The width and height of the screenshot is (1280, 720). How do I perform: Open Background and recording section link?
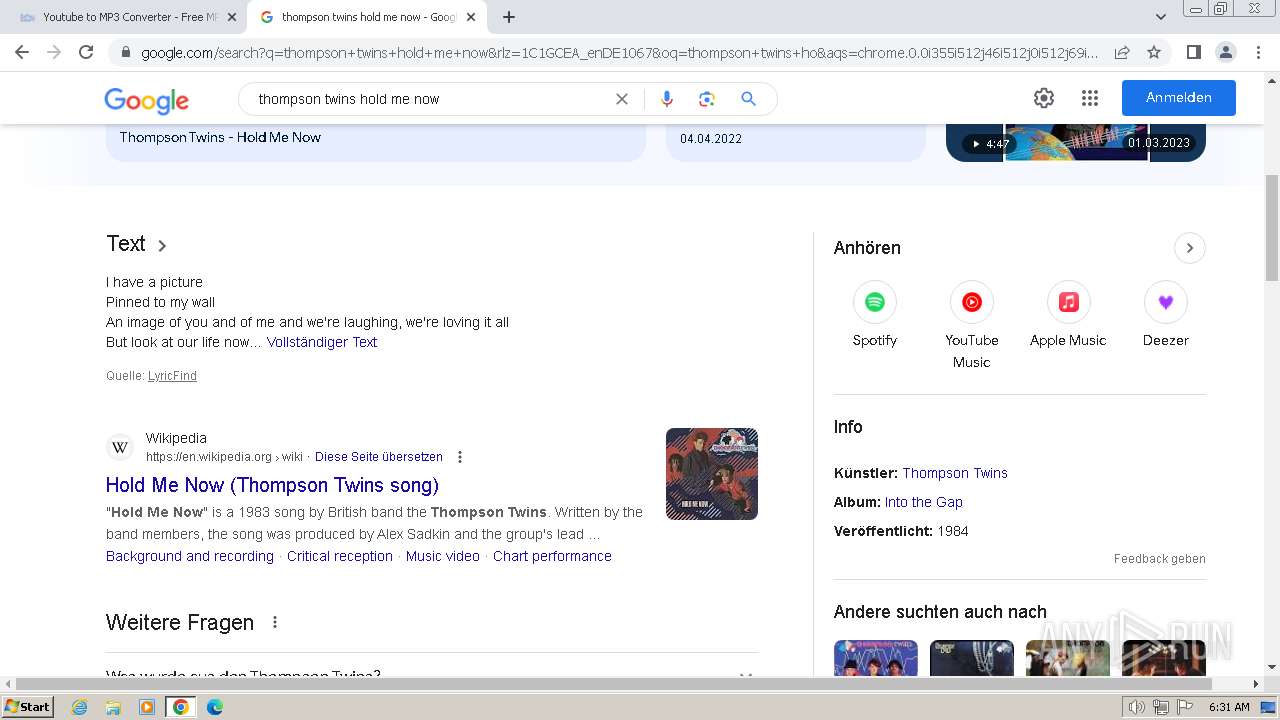tap(190, 556)
